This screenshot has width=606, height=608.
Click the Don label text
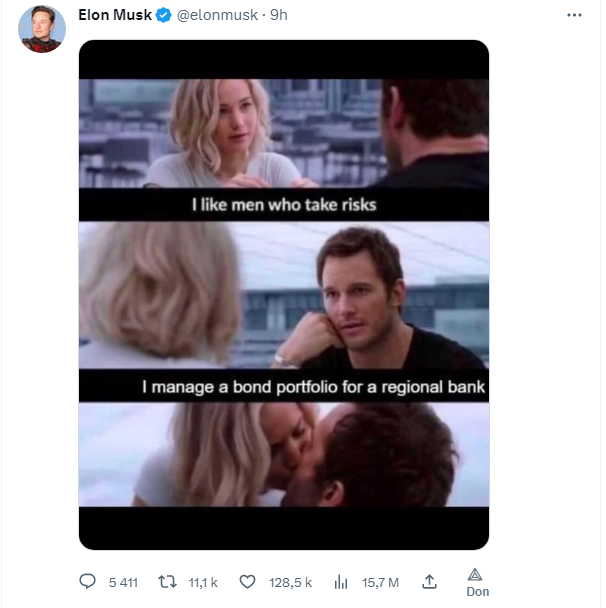477,592
